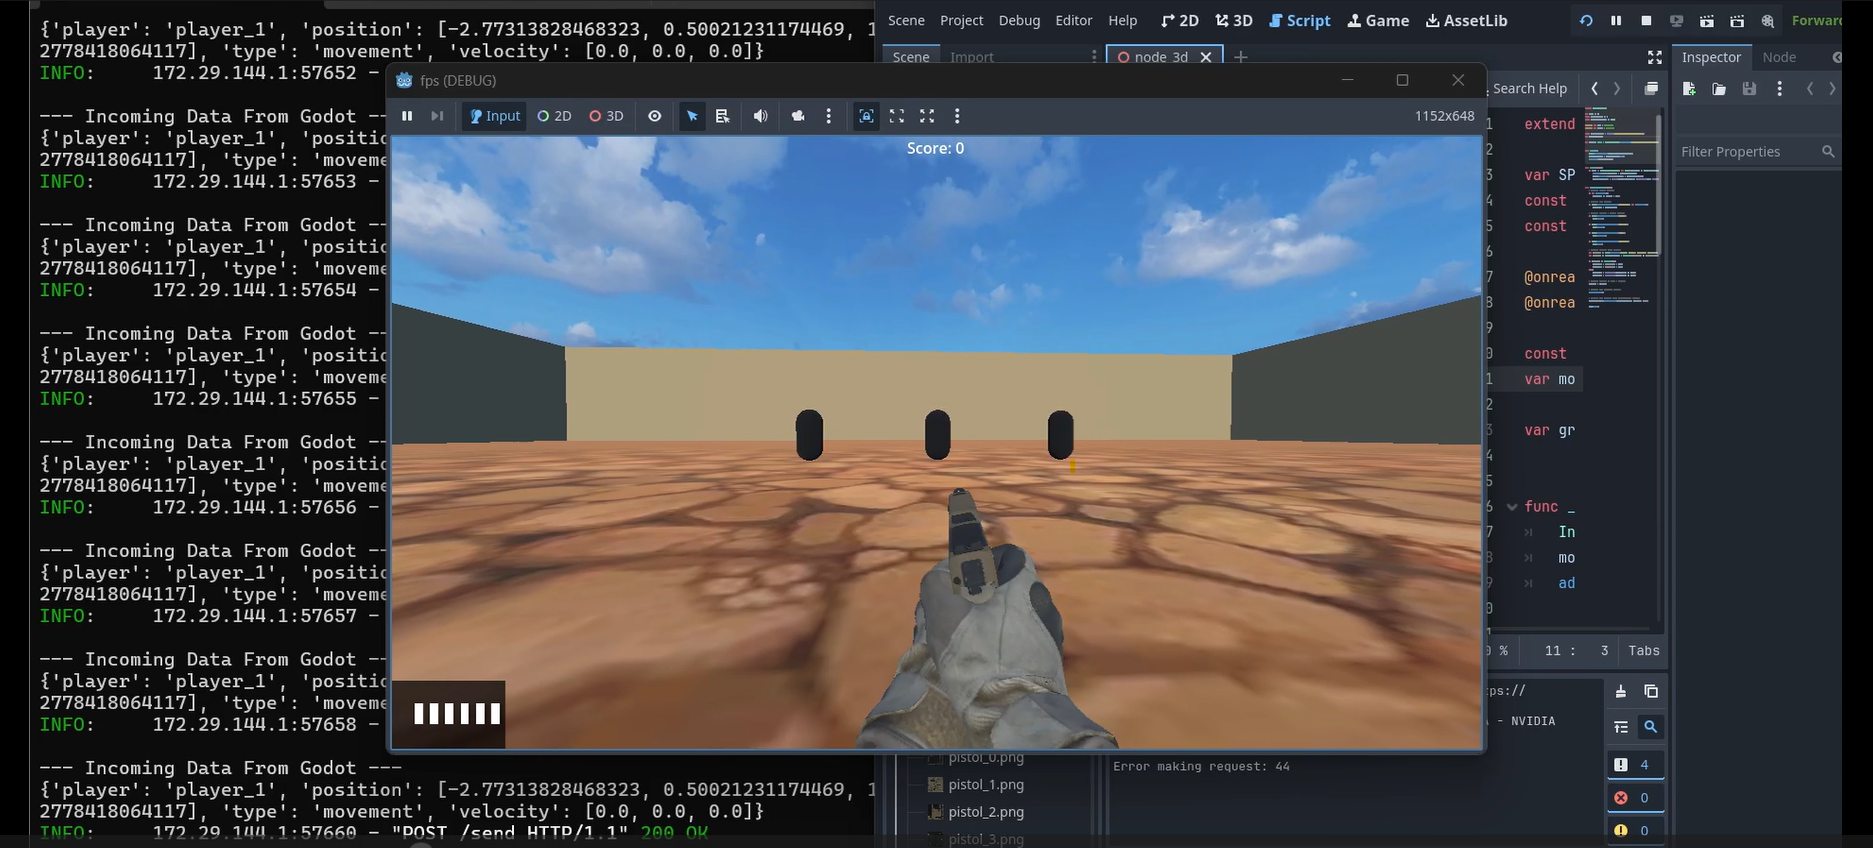Go to previous object in Inspector history
This screenshot has width=1873, height=848.
coord(1810,89)
